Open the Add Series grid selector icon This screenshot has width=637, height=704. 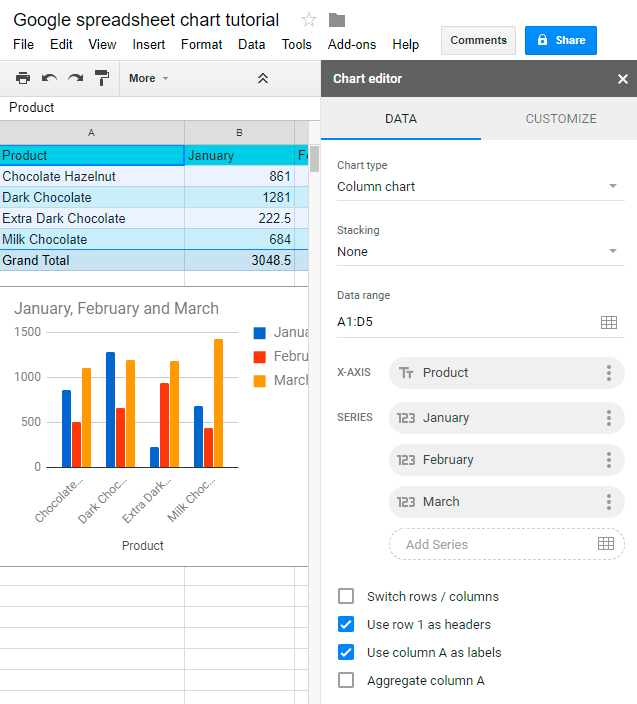coord(606,544)
